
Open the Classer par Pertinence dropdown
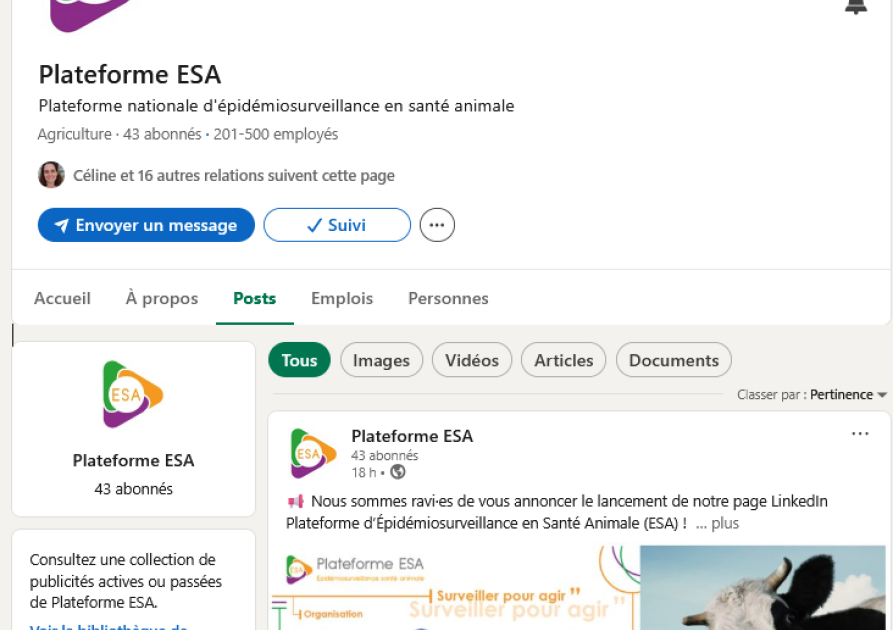812,395
